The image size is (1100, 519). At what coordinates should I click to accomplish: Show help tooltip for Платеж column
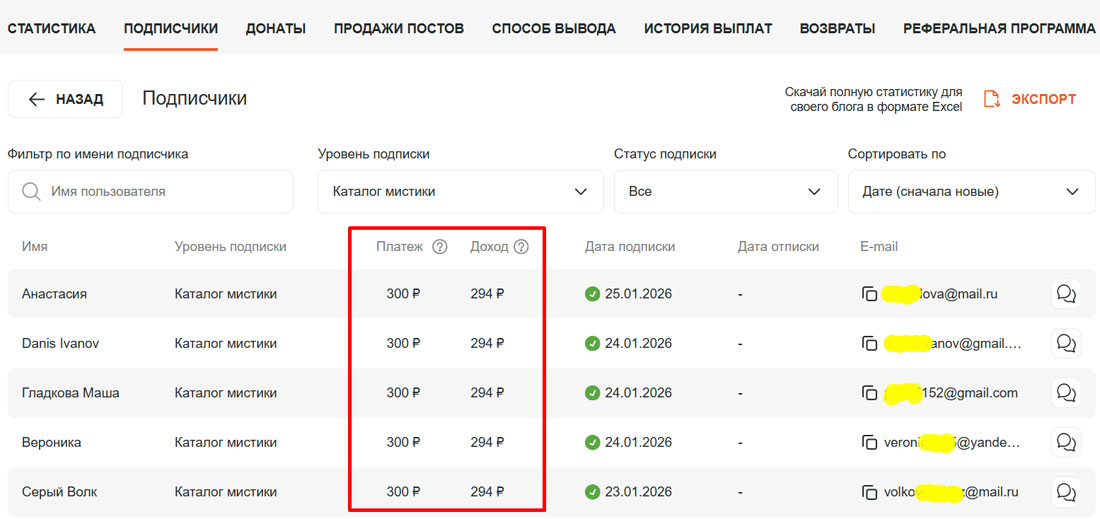click(439, 247)
